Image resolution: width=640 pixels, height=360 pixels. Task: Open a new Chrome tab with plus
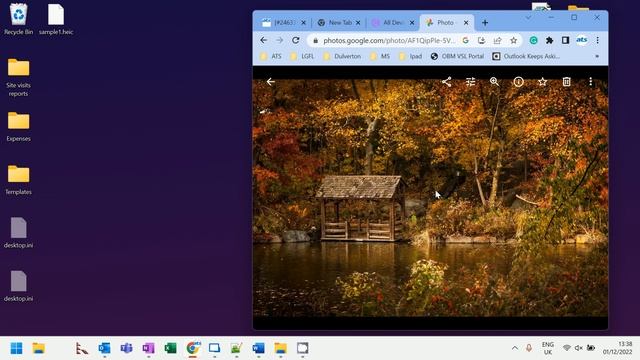click(x=485, y=23)
